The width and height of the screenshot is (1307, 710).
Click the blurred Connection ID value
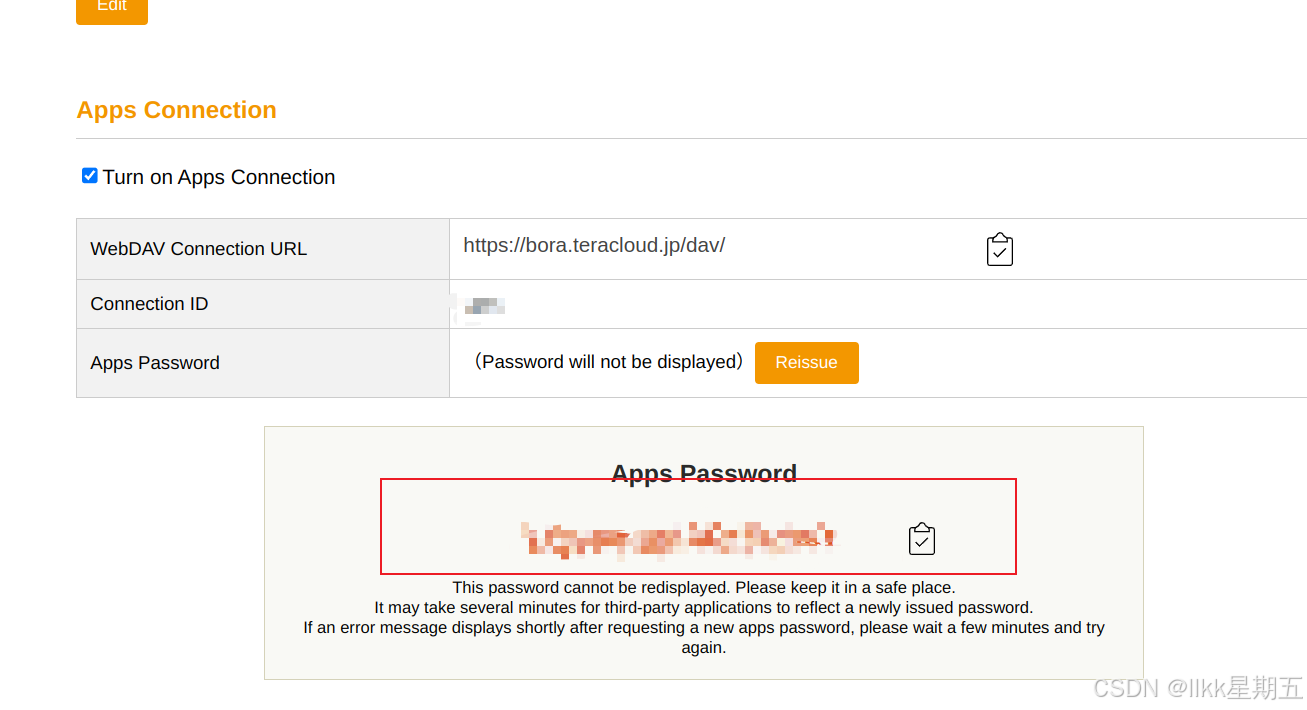pos(483,306)
